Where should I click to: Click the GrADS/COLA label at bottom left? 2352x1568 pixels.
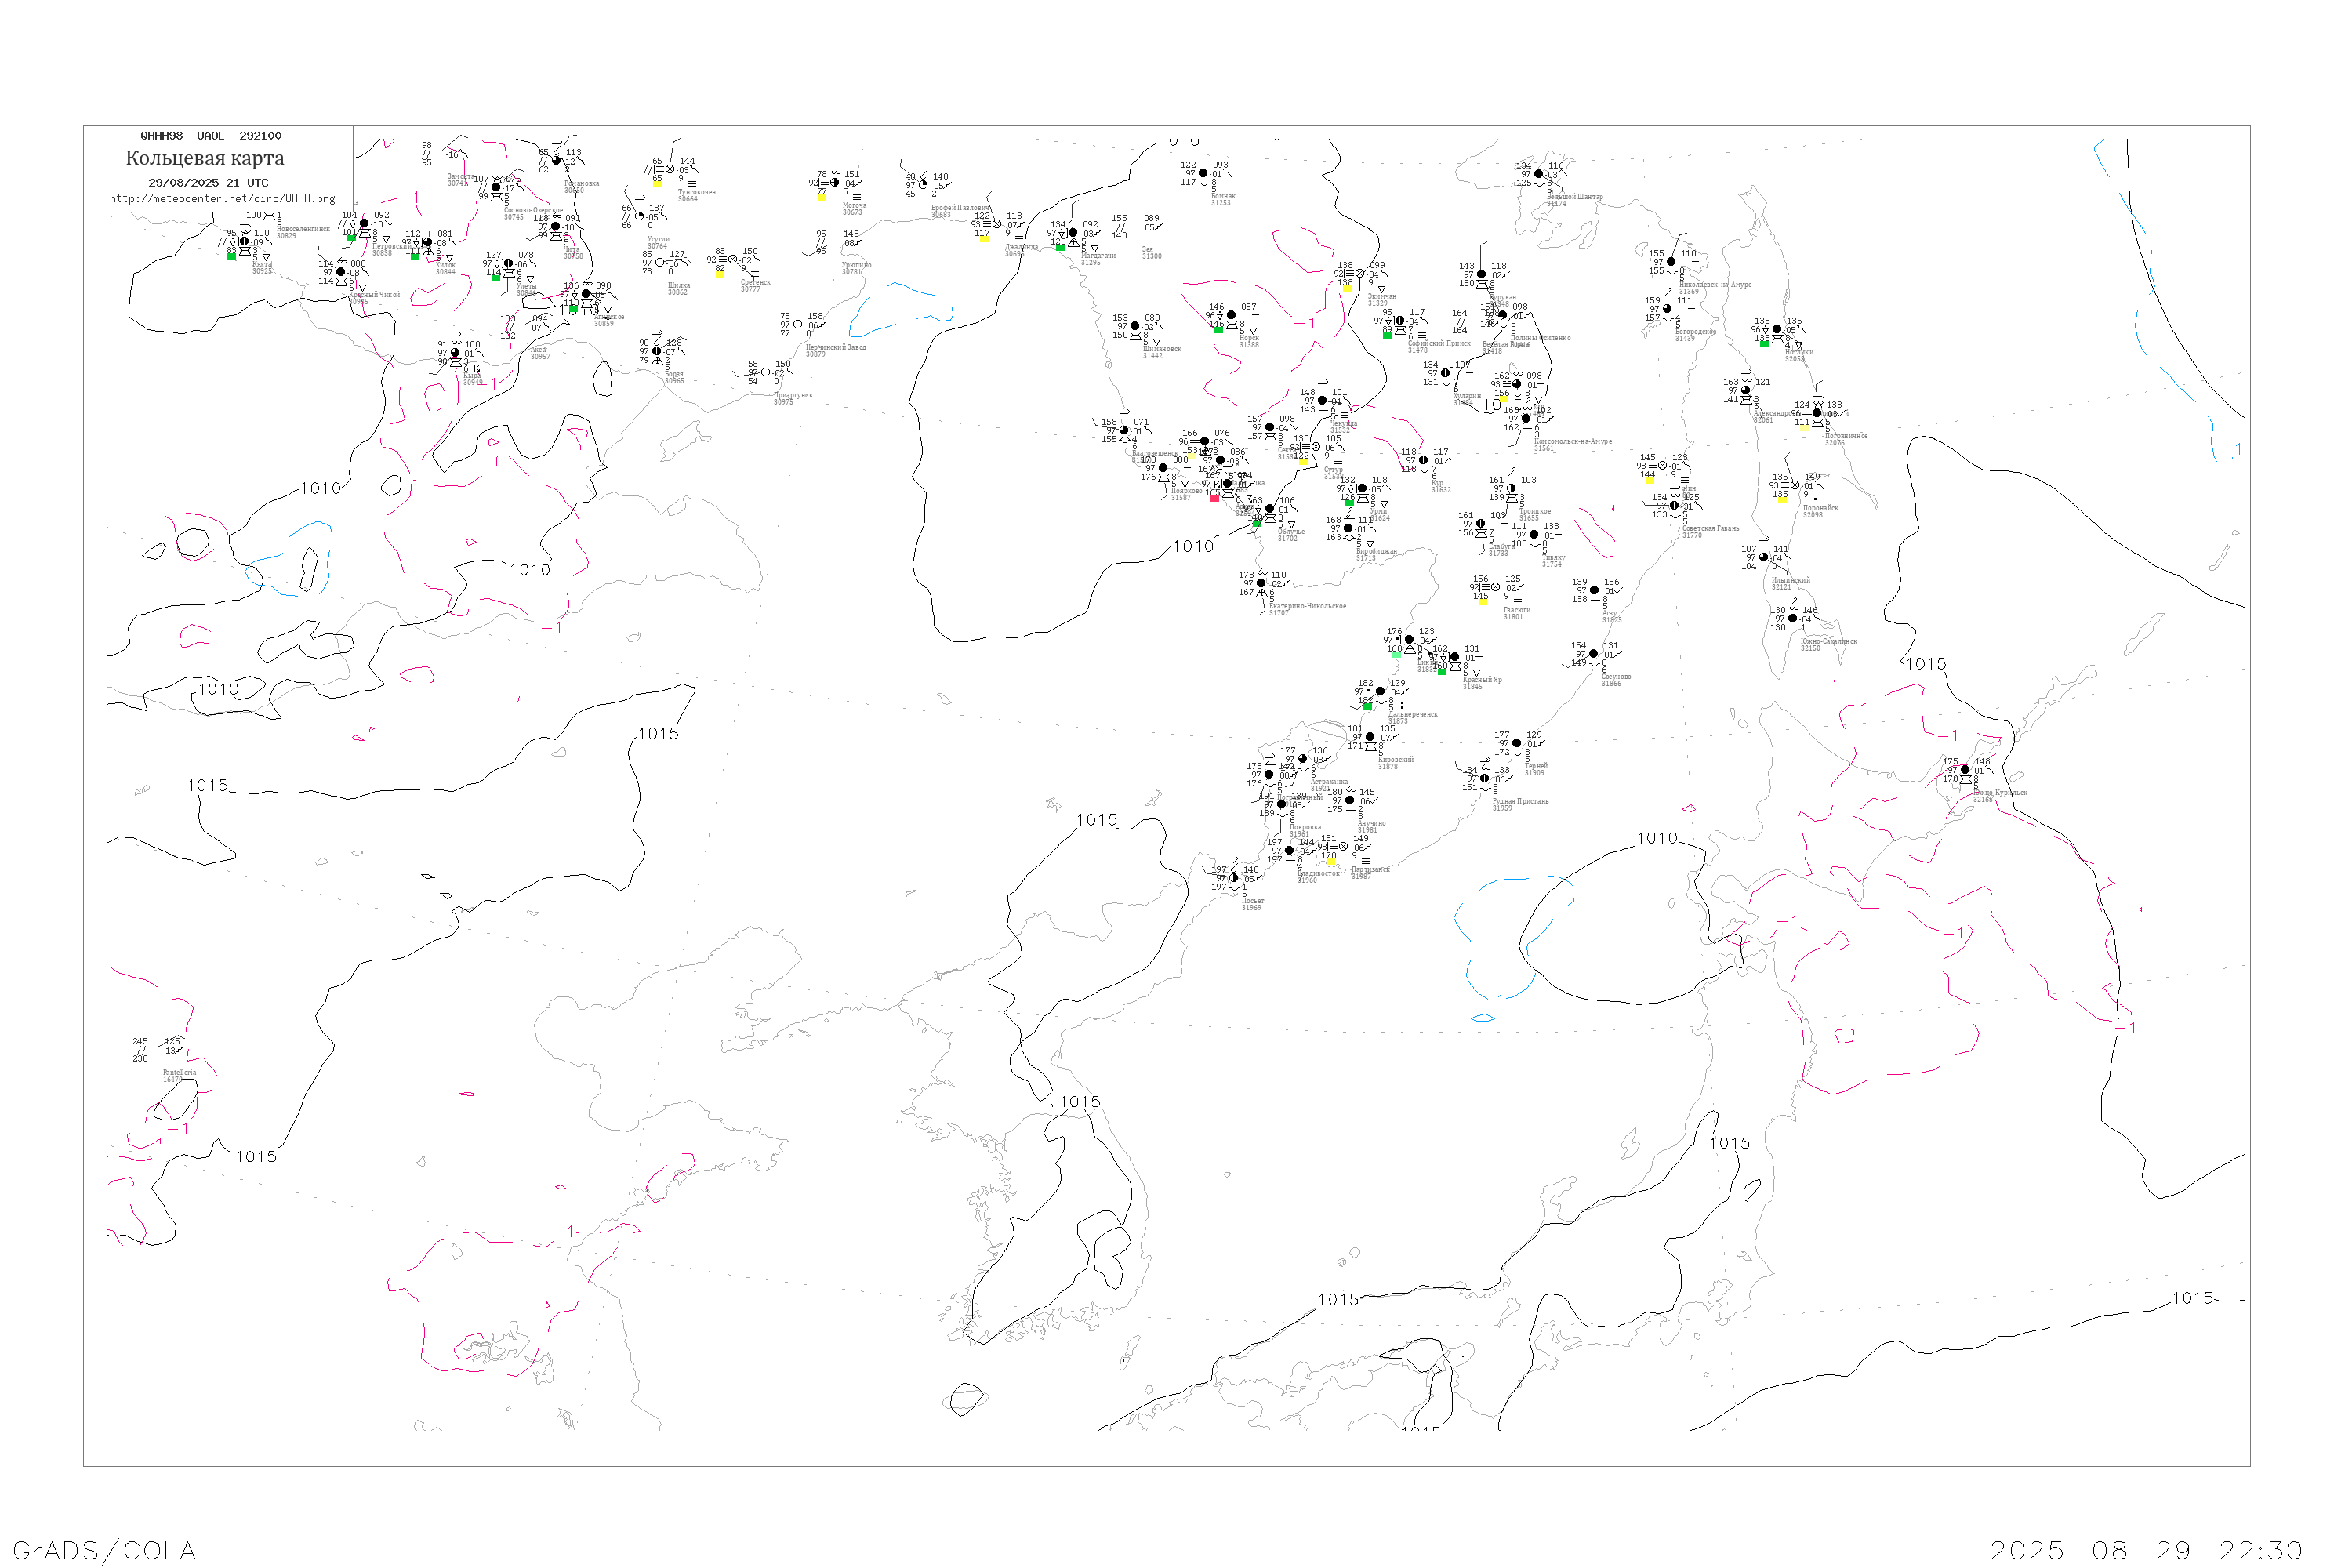tap(104, 1550)
